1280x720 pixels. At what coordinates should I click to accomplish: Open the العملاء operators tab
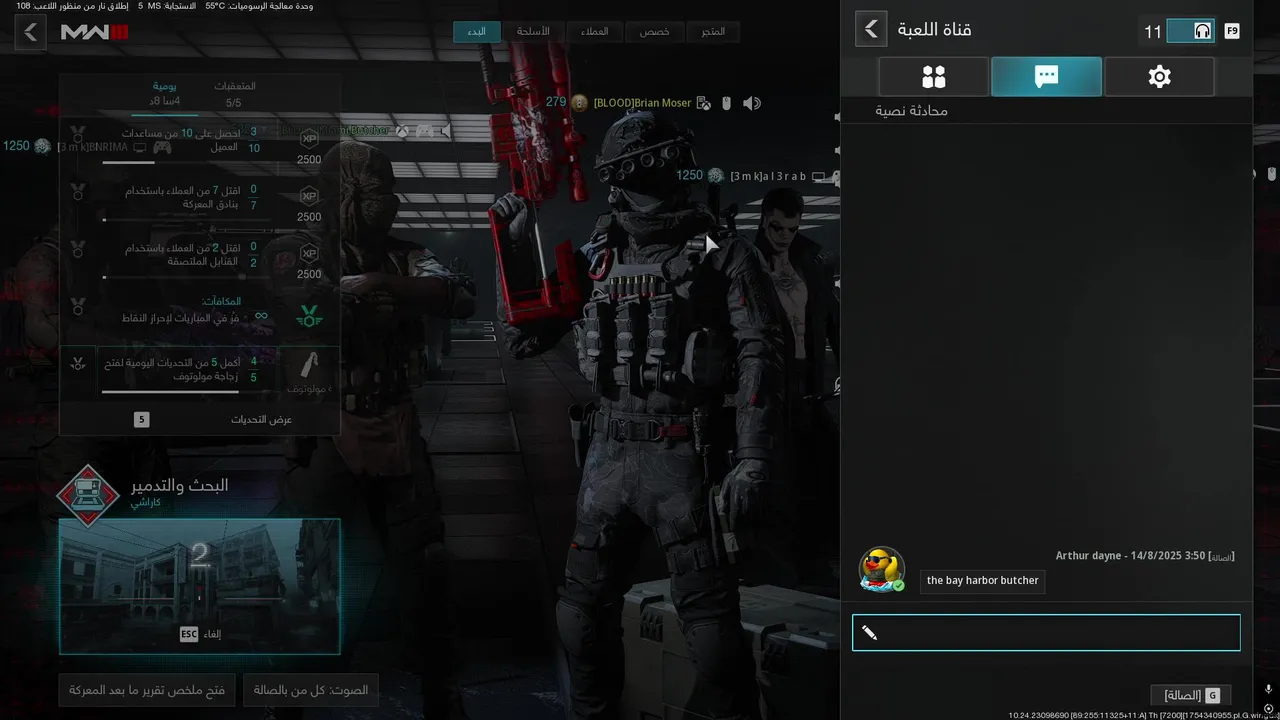[x=595, y=32]
